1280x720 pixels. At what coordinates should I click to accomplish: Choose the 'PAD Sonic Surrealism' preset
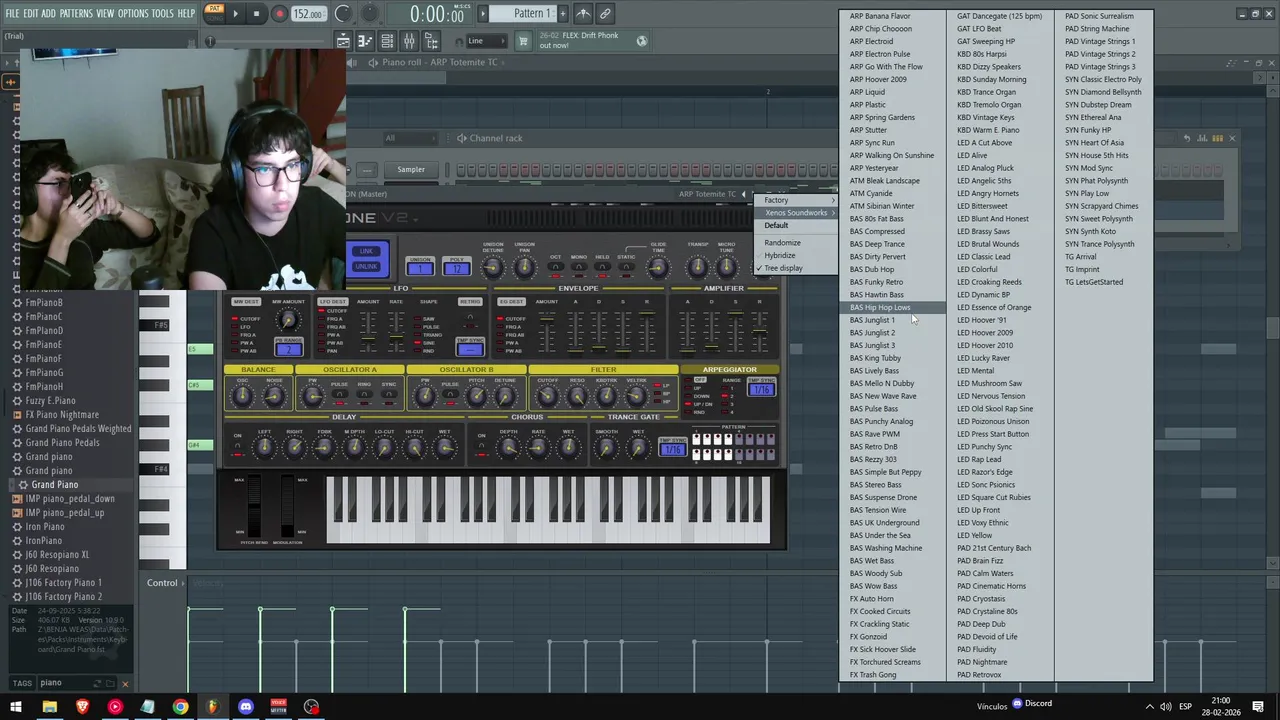pos(1103,16)
